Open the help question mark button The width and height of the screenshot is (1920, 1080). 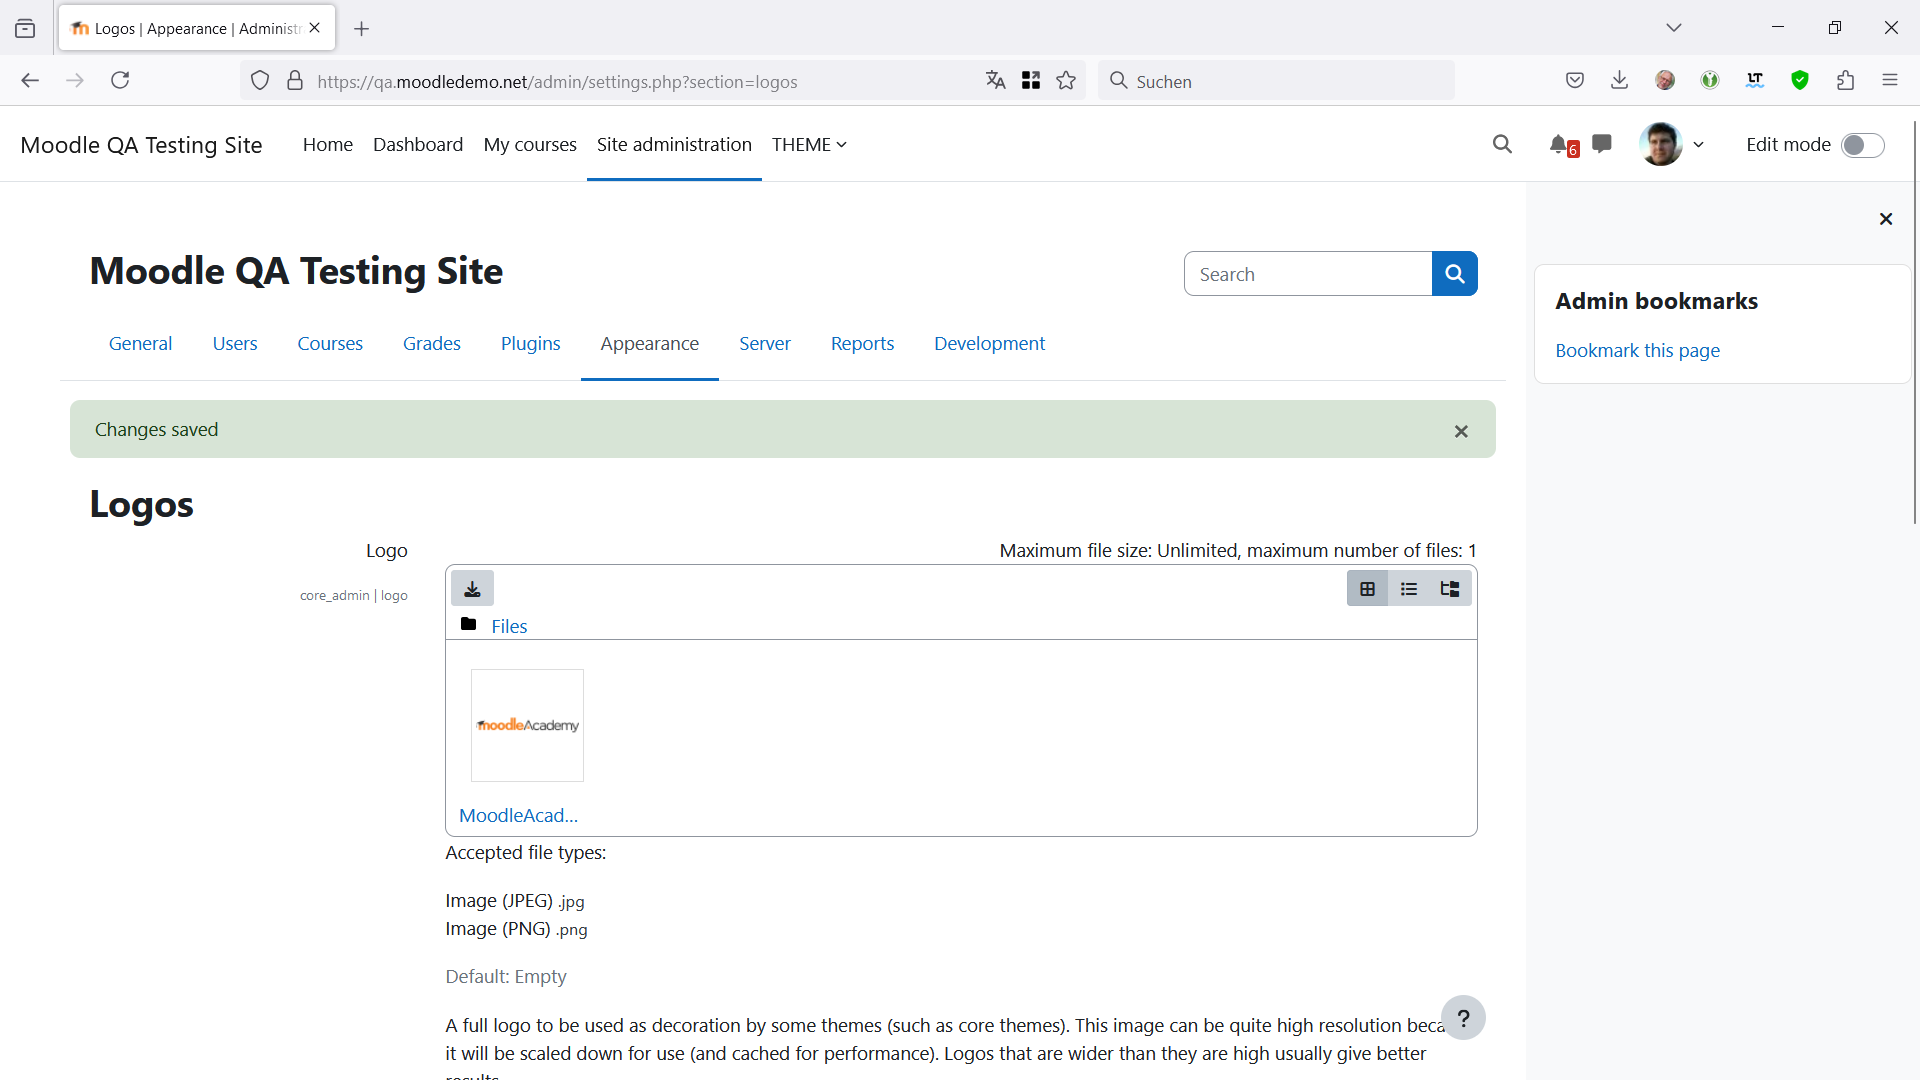click(1463, 1018)
